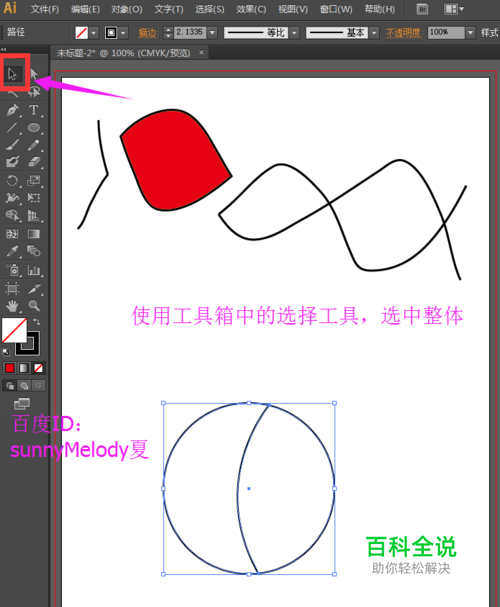Open the opacity 100% dropdown arrow
500x607 pixels.
[470, 33]
